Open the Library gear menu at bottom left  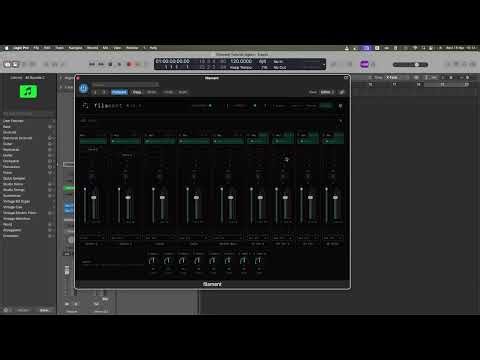[x=6, y=310]
